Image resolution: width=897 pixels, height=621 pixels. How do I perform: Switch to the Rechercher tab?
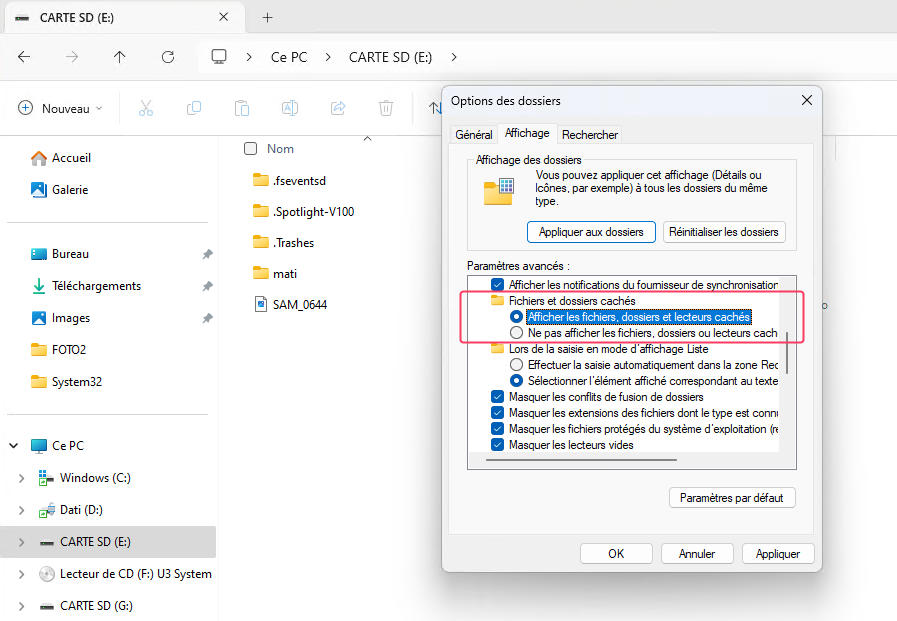point(589,133)
